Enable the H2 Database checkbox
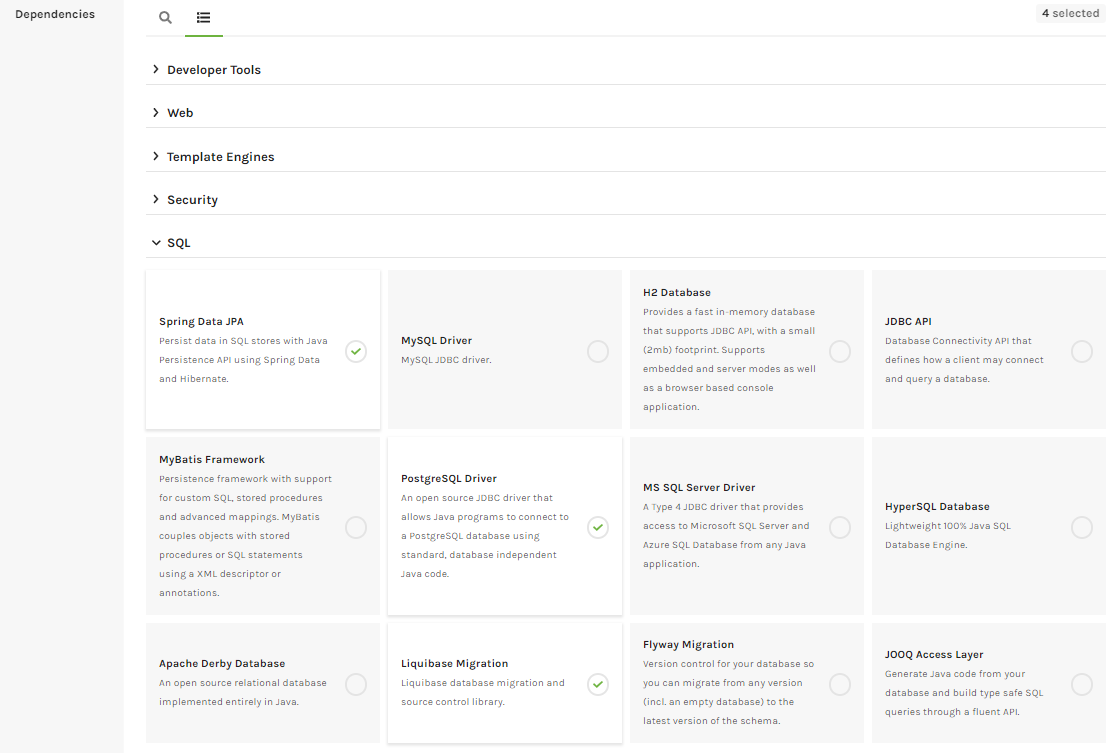 point(840,351)
